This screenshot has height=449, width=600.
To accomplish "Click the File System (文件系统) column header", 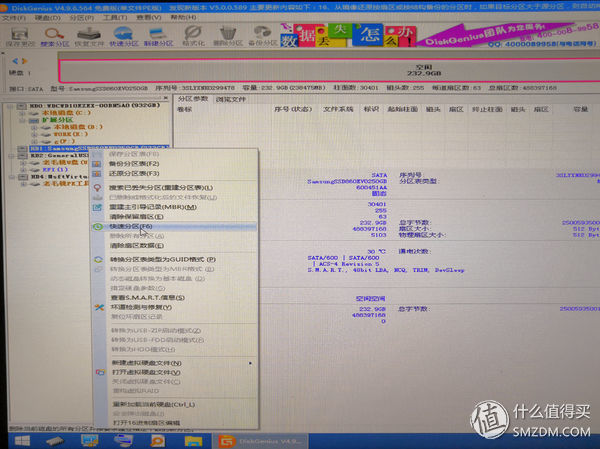I will click(x=338, y=109).
